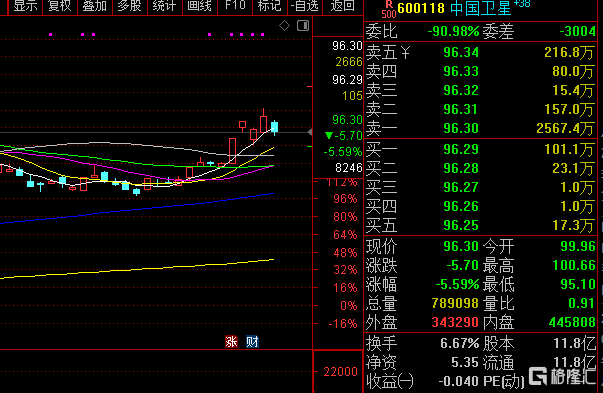Image resolution: width=603 pixels, height=393 pixels.
Task: Click stock name 中国卫星
Action: [481, 8]
